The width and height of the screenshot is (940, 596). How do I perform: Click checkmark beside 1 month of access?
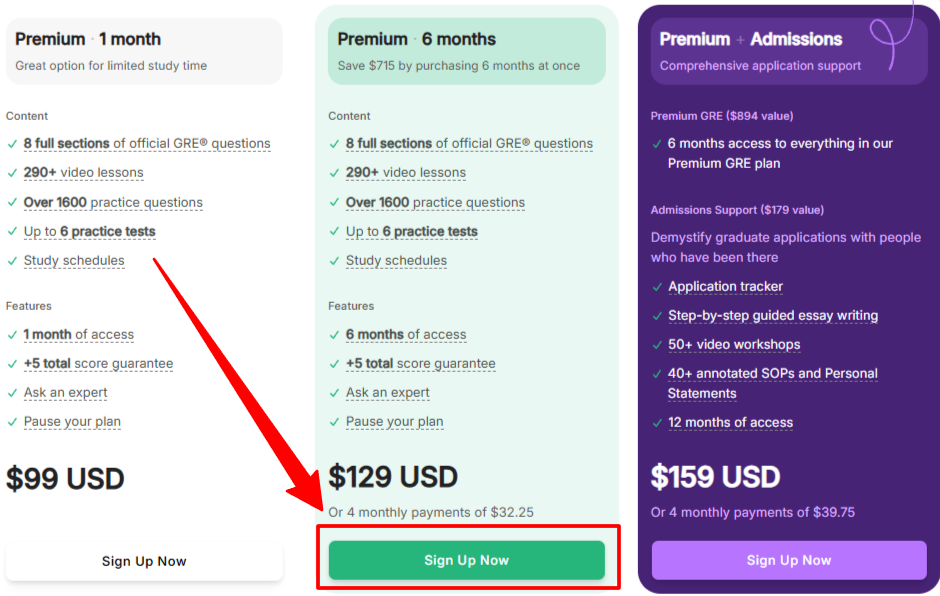tap(12, 335)
